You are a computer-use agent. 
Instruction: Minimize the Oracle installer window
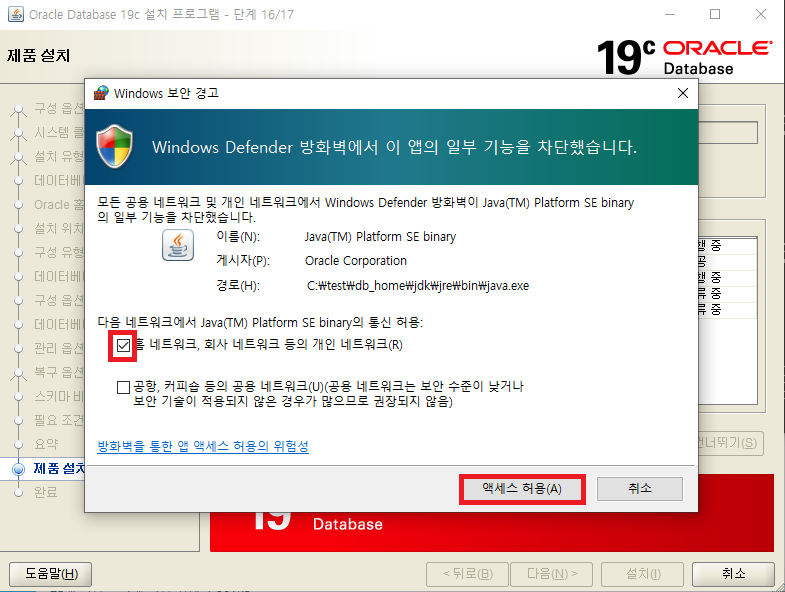point(669,14)
